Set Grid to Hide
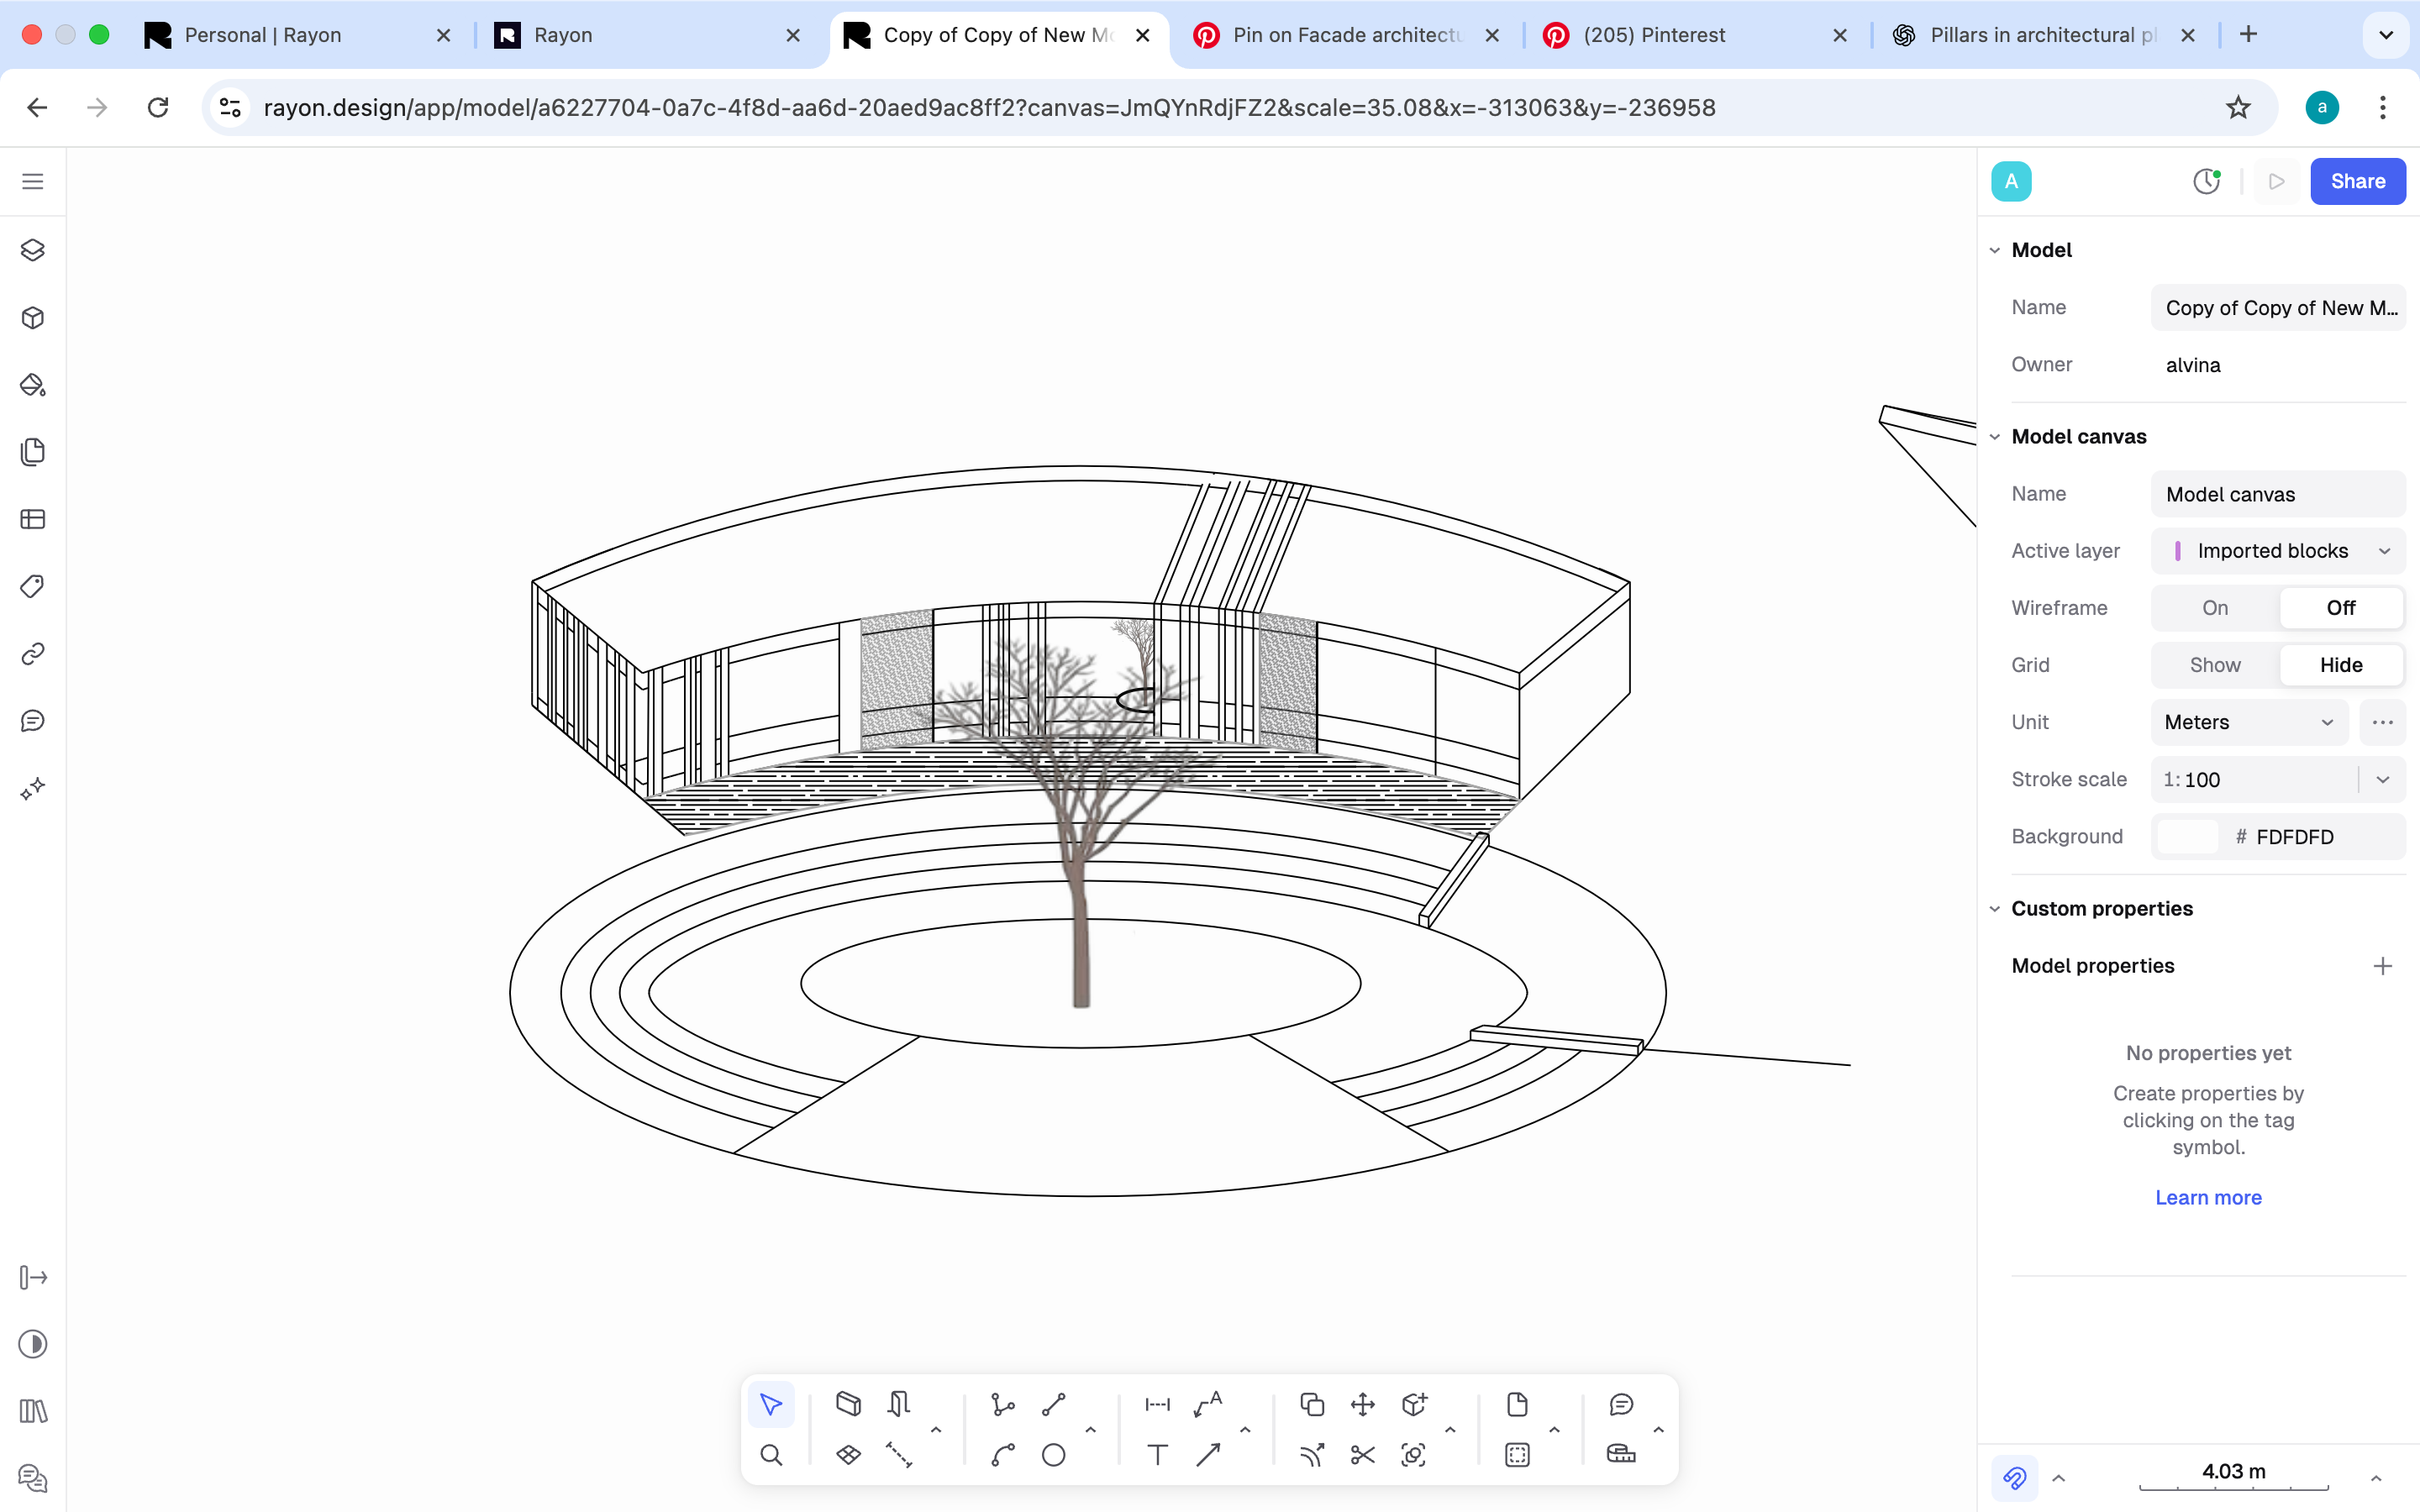 point(2340,665)
